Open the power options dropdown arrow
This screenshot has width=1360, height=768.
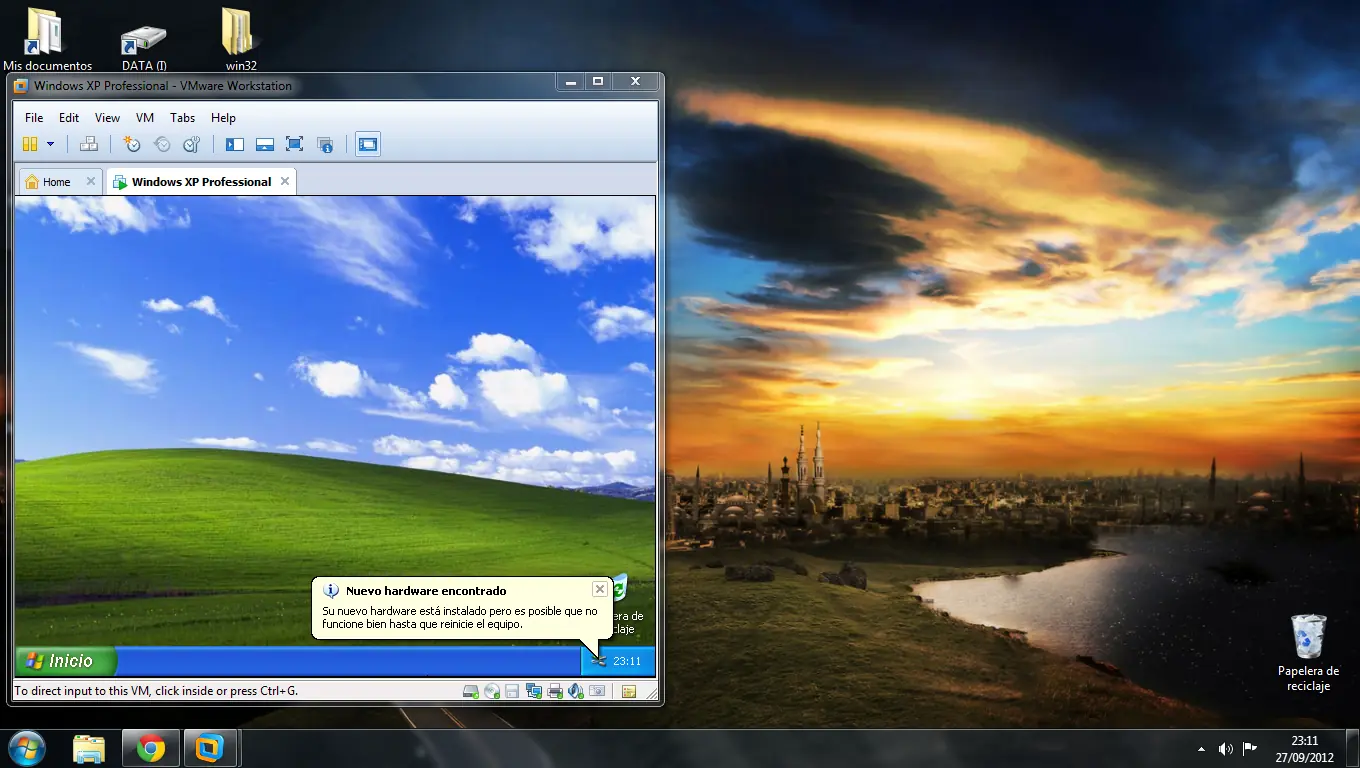(x=50, y=144)
